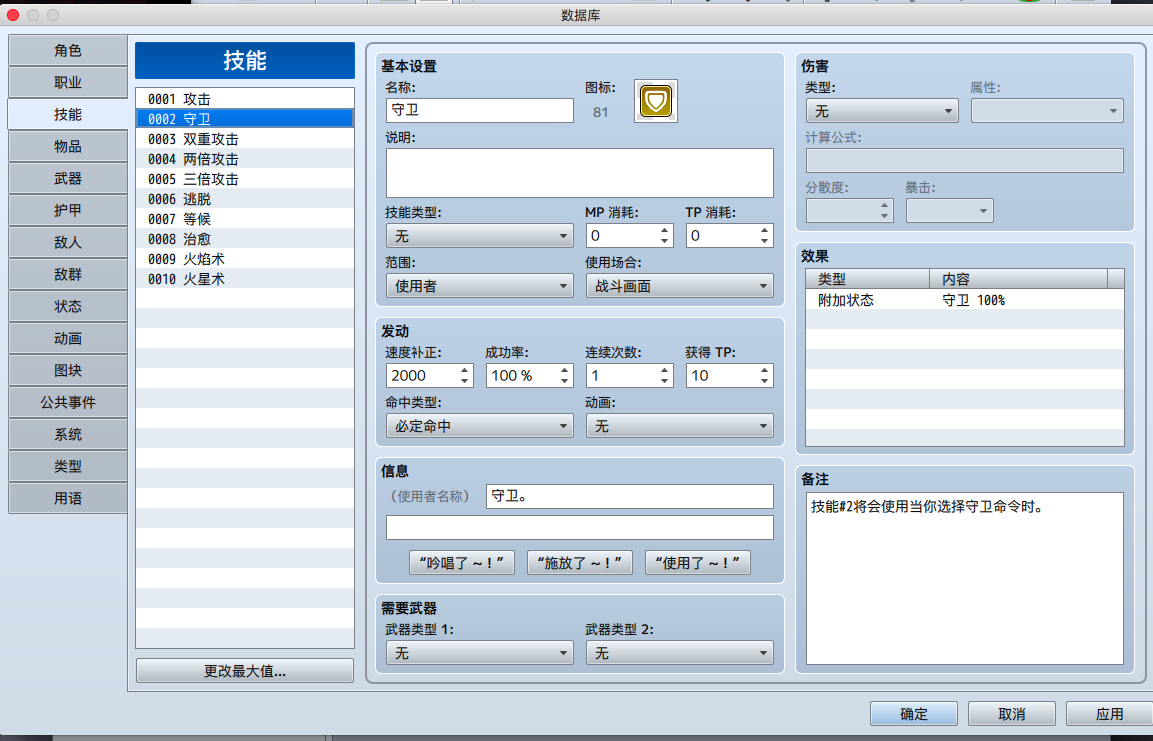Click the 取消 button

tap(1012, 714)
